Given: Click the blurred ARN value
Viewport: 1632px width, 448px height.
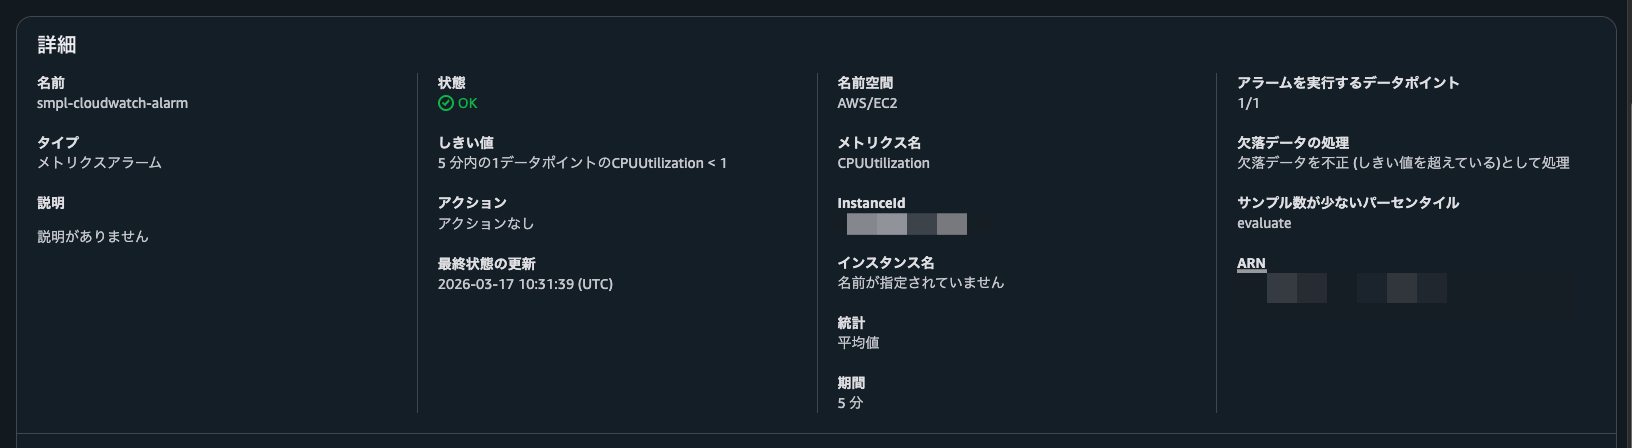Looking at the screenshot, I should tap(1356, 288).
